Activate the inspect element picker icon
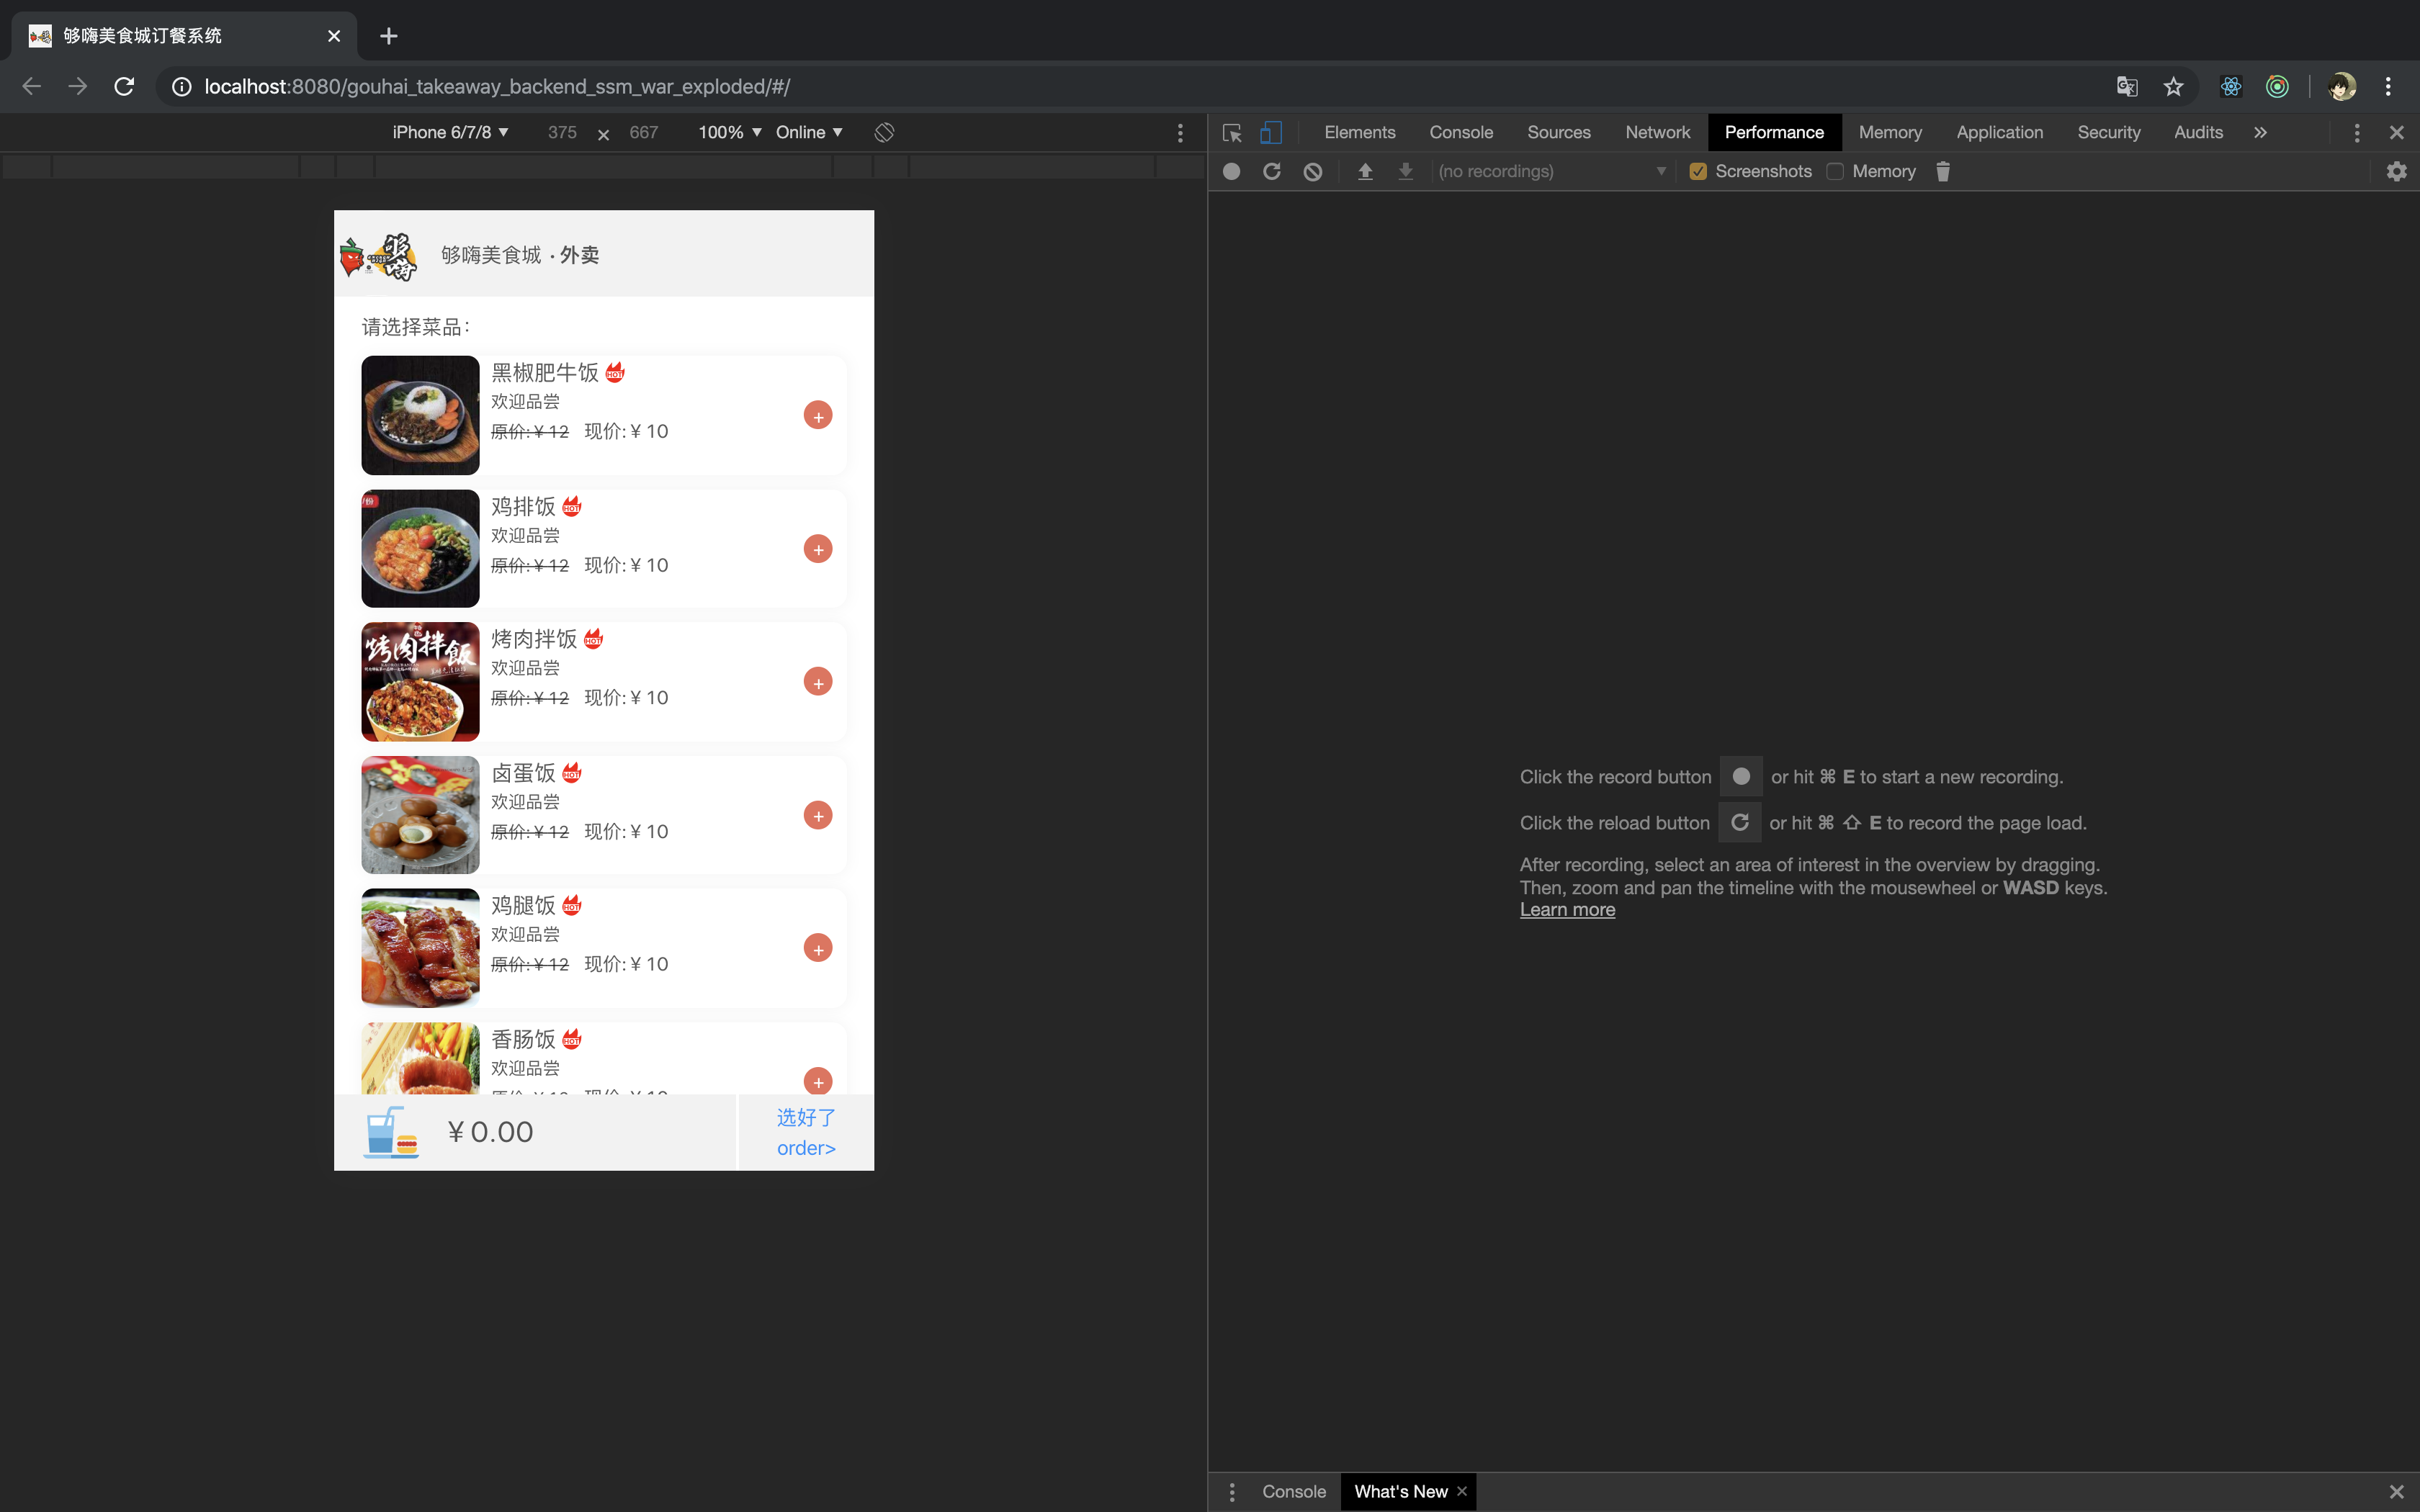 click(1232, 133)
